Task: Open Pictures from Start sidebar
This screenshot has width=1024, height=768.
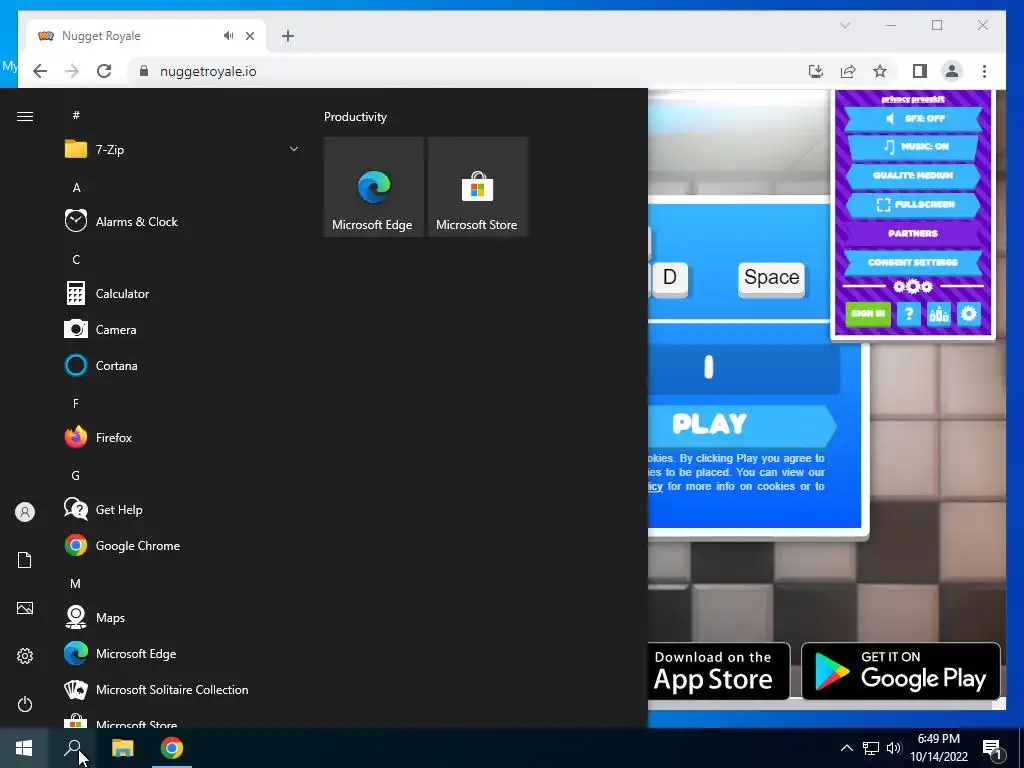Action: tap(25, 608)
